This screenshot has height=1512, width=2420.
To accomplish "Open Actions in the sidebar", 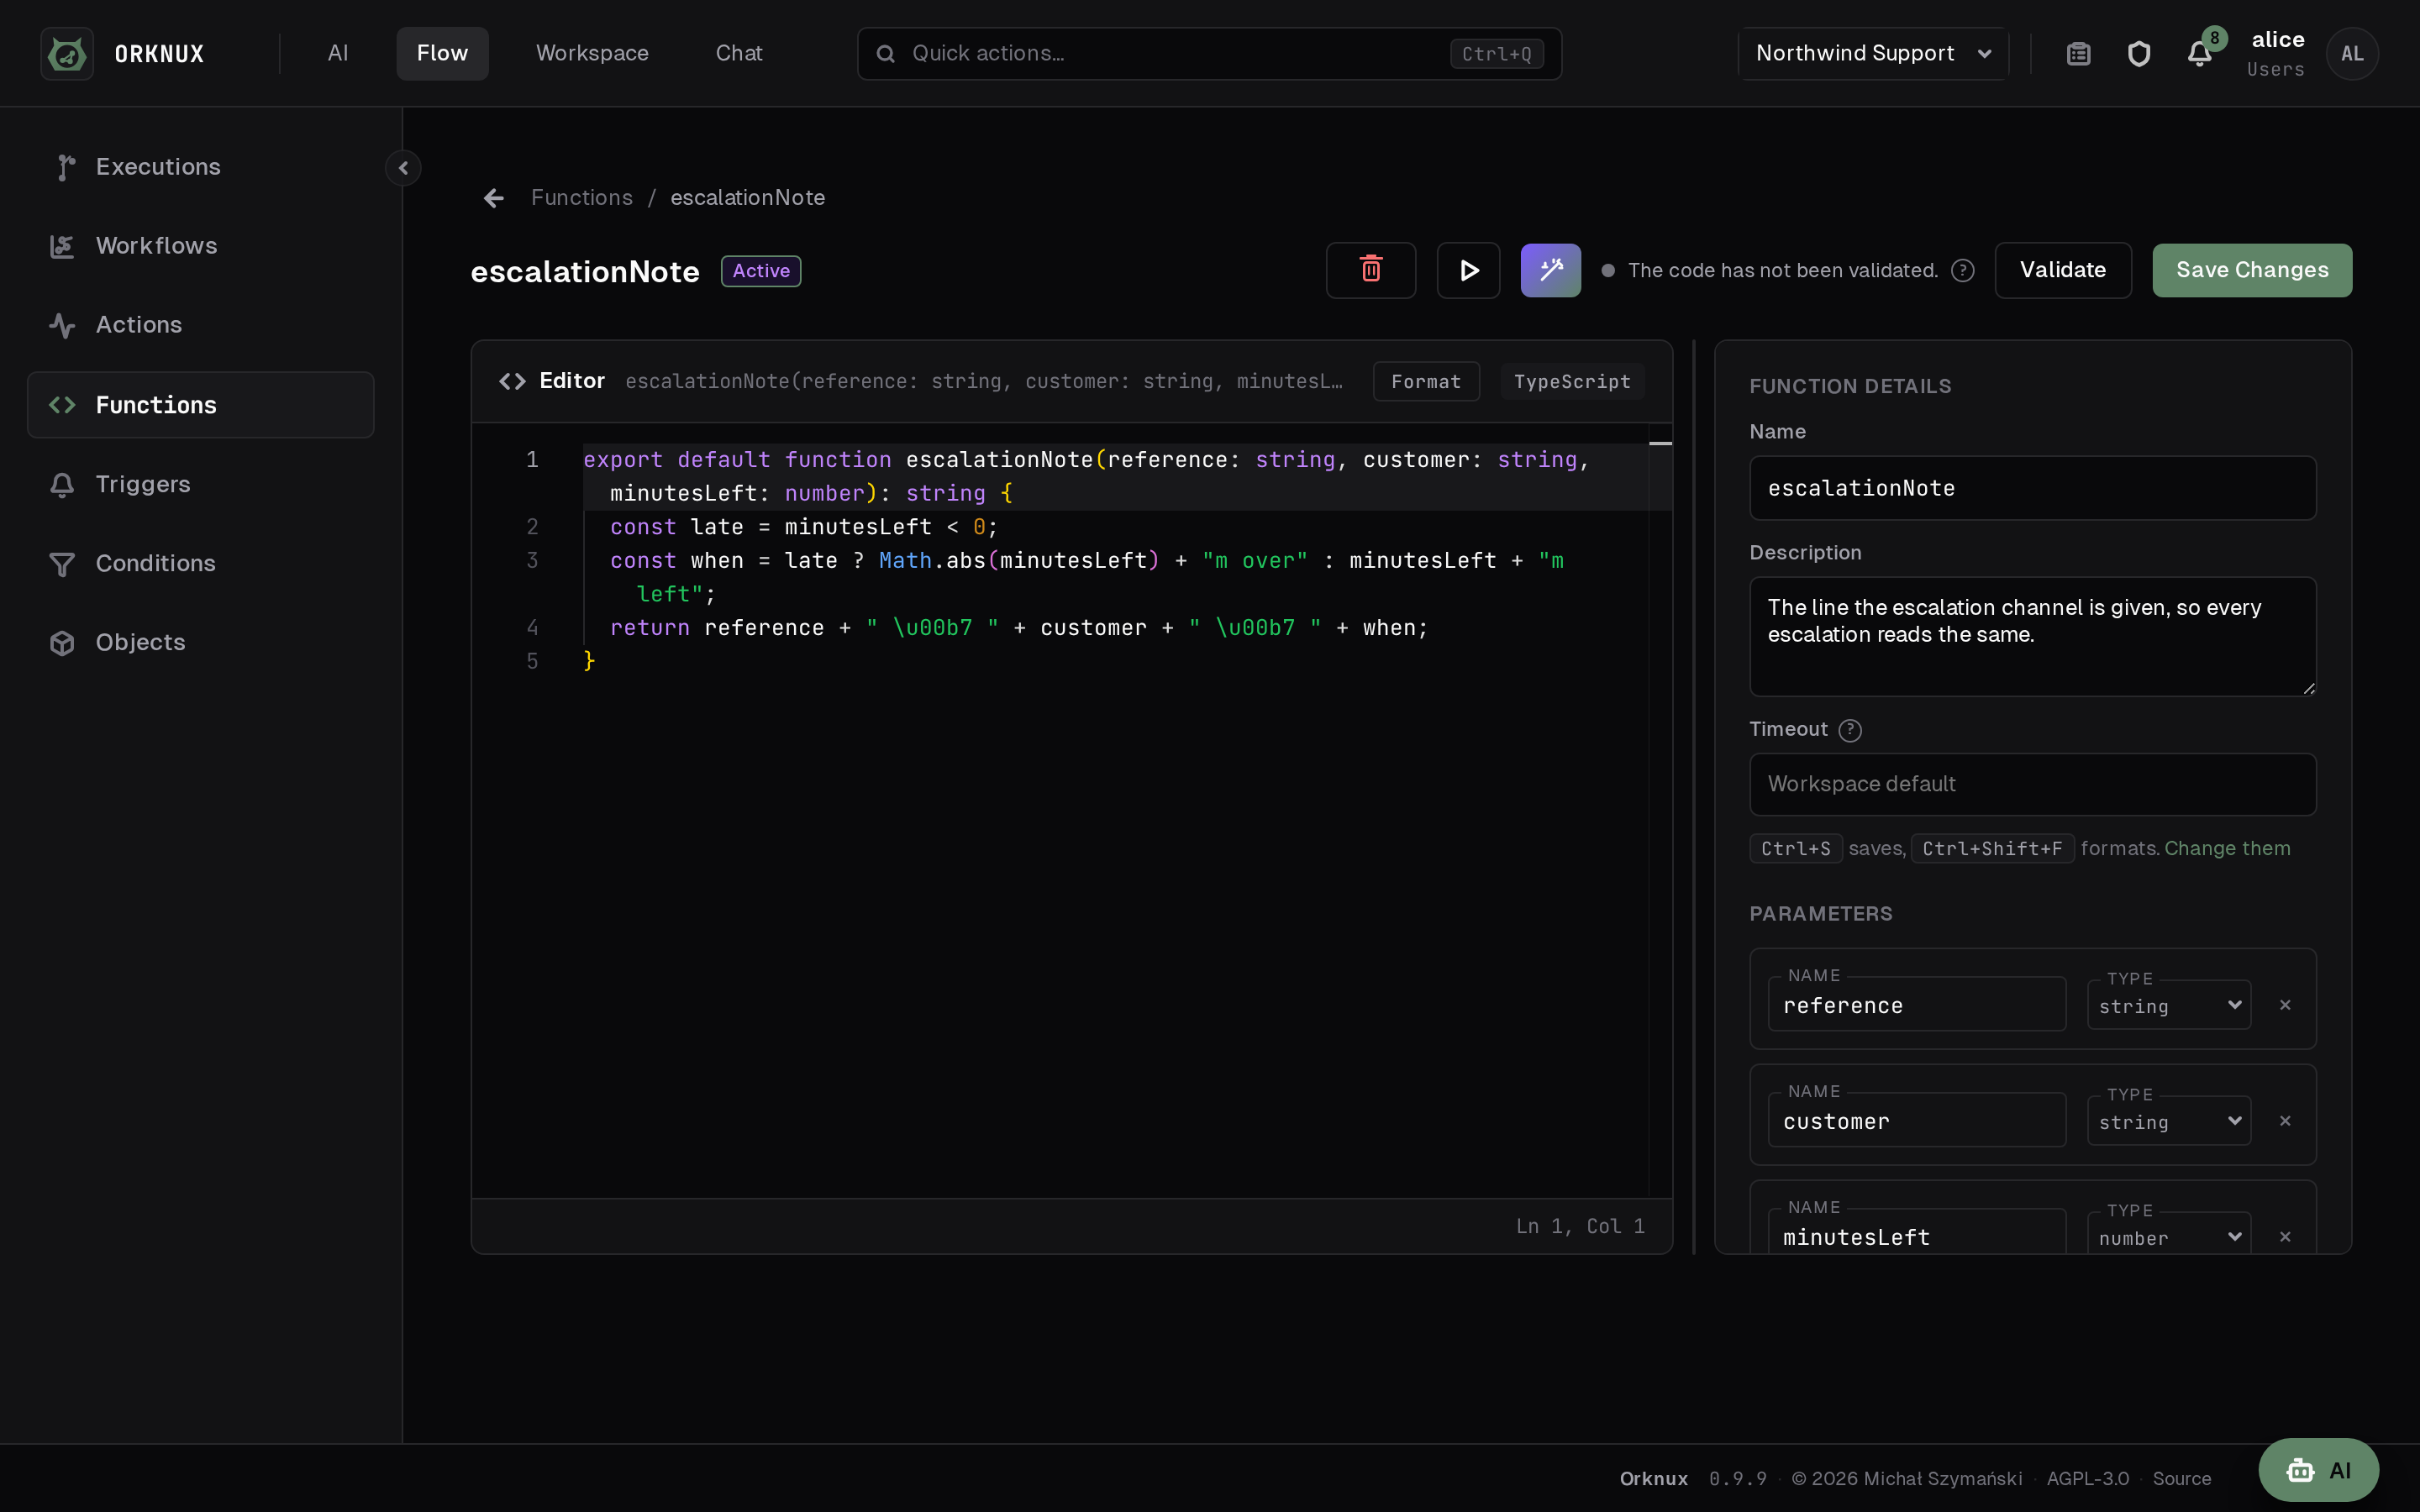I will click(x=201, y=325).
